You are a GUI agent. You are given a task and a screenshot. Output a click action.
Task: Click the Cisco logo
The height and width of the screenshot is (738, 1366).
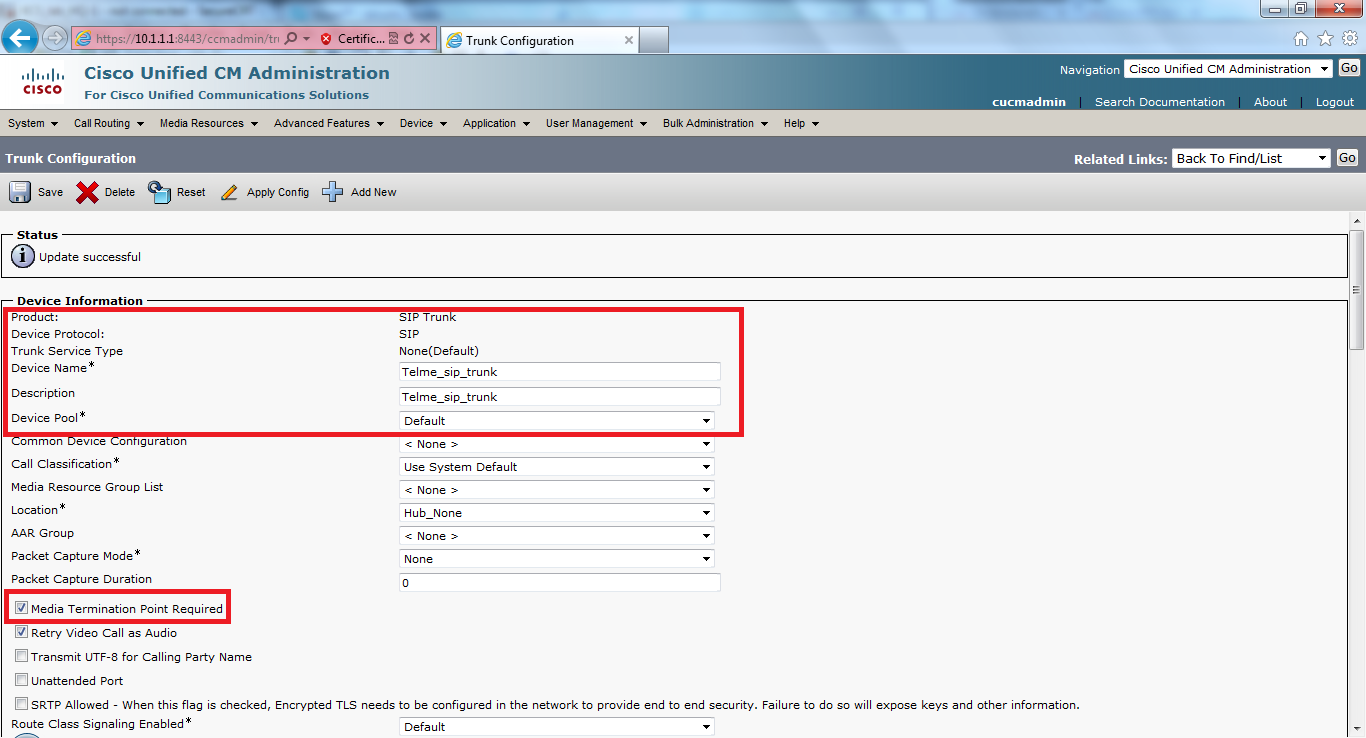(x=43, y=81)
